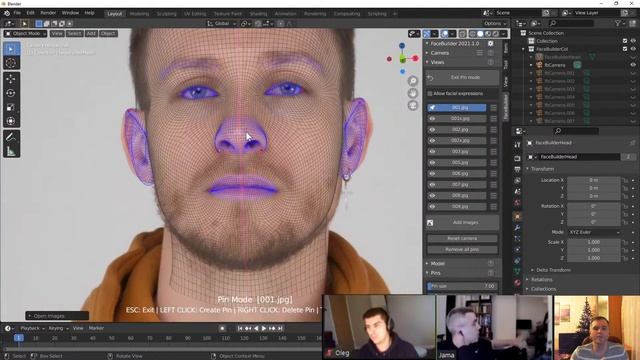Click the Reset camera button

click(x=462, y=238)
